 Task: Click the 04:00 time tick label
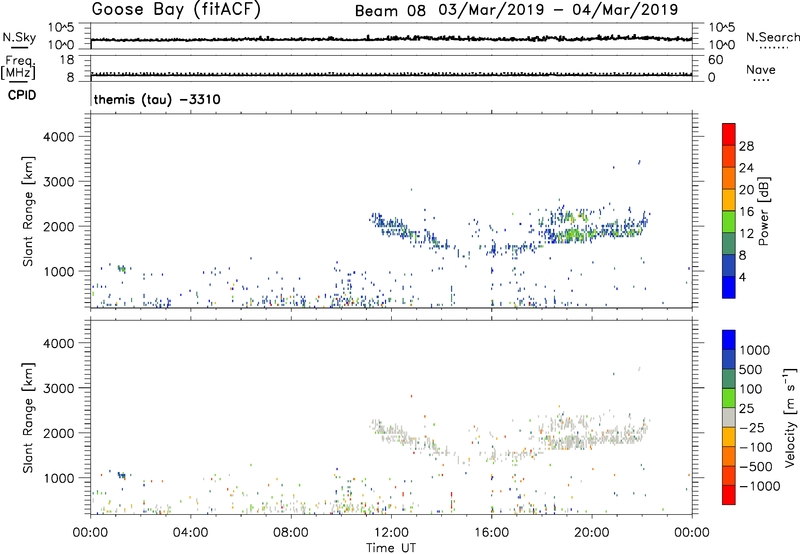coord(190,533)
